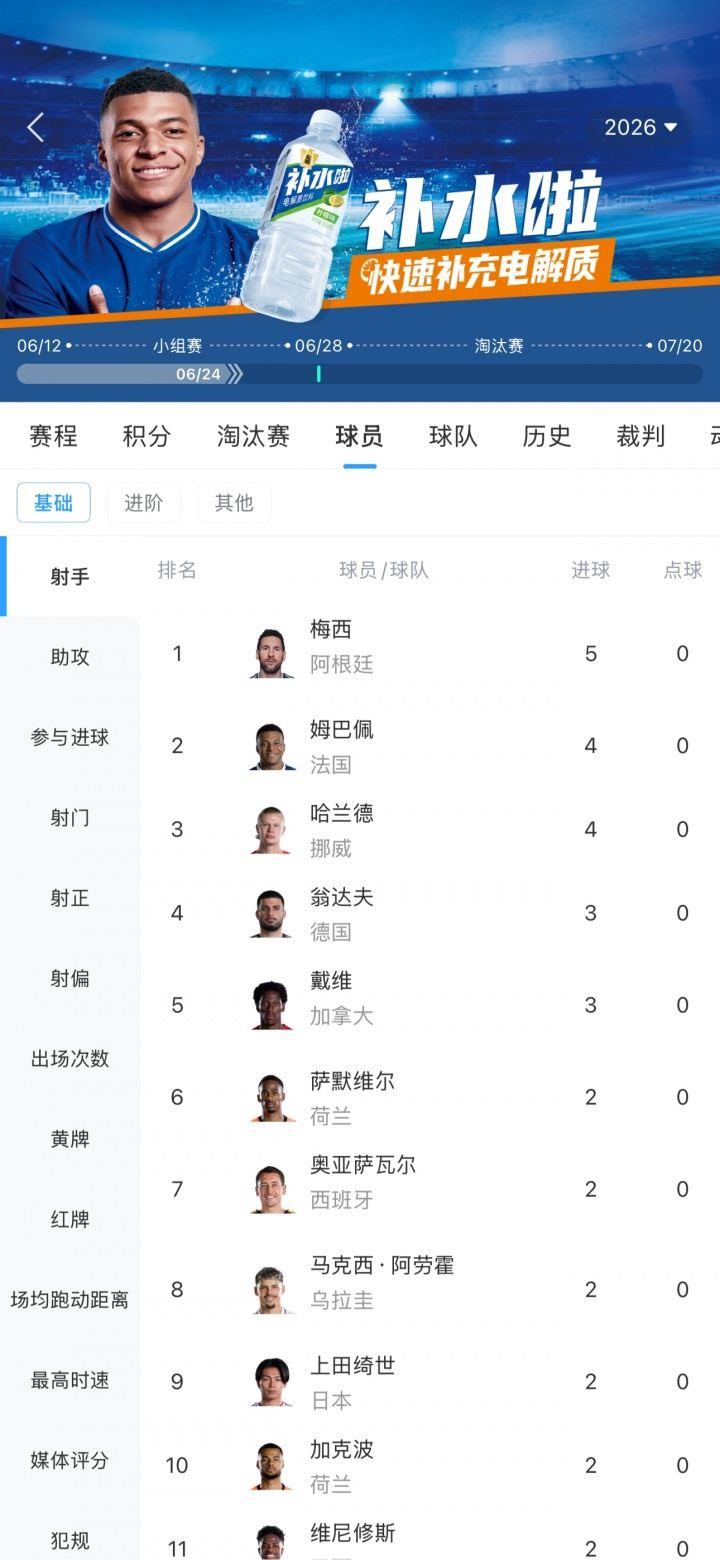Select the 其他 filter button
Viewport: 720px width, 1560px height.
(234, 502)
